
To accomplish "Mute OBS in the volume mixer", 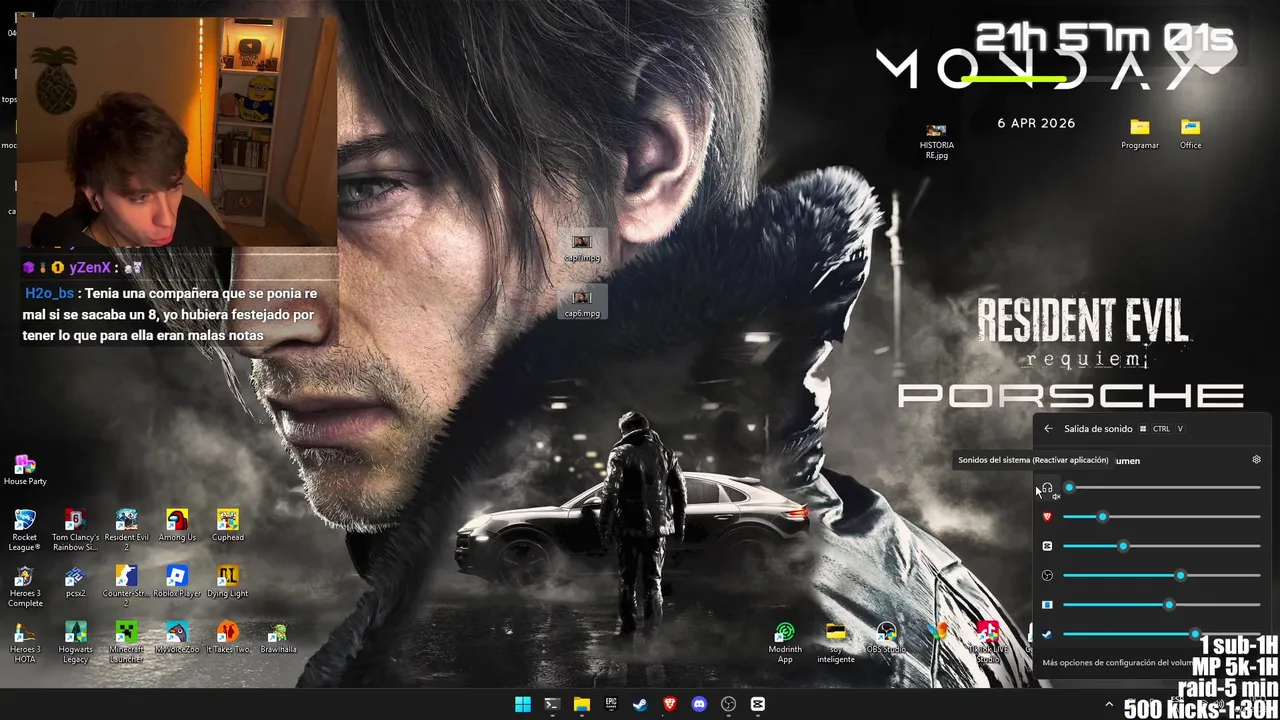I will (1047, 575).
